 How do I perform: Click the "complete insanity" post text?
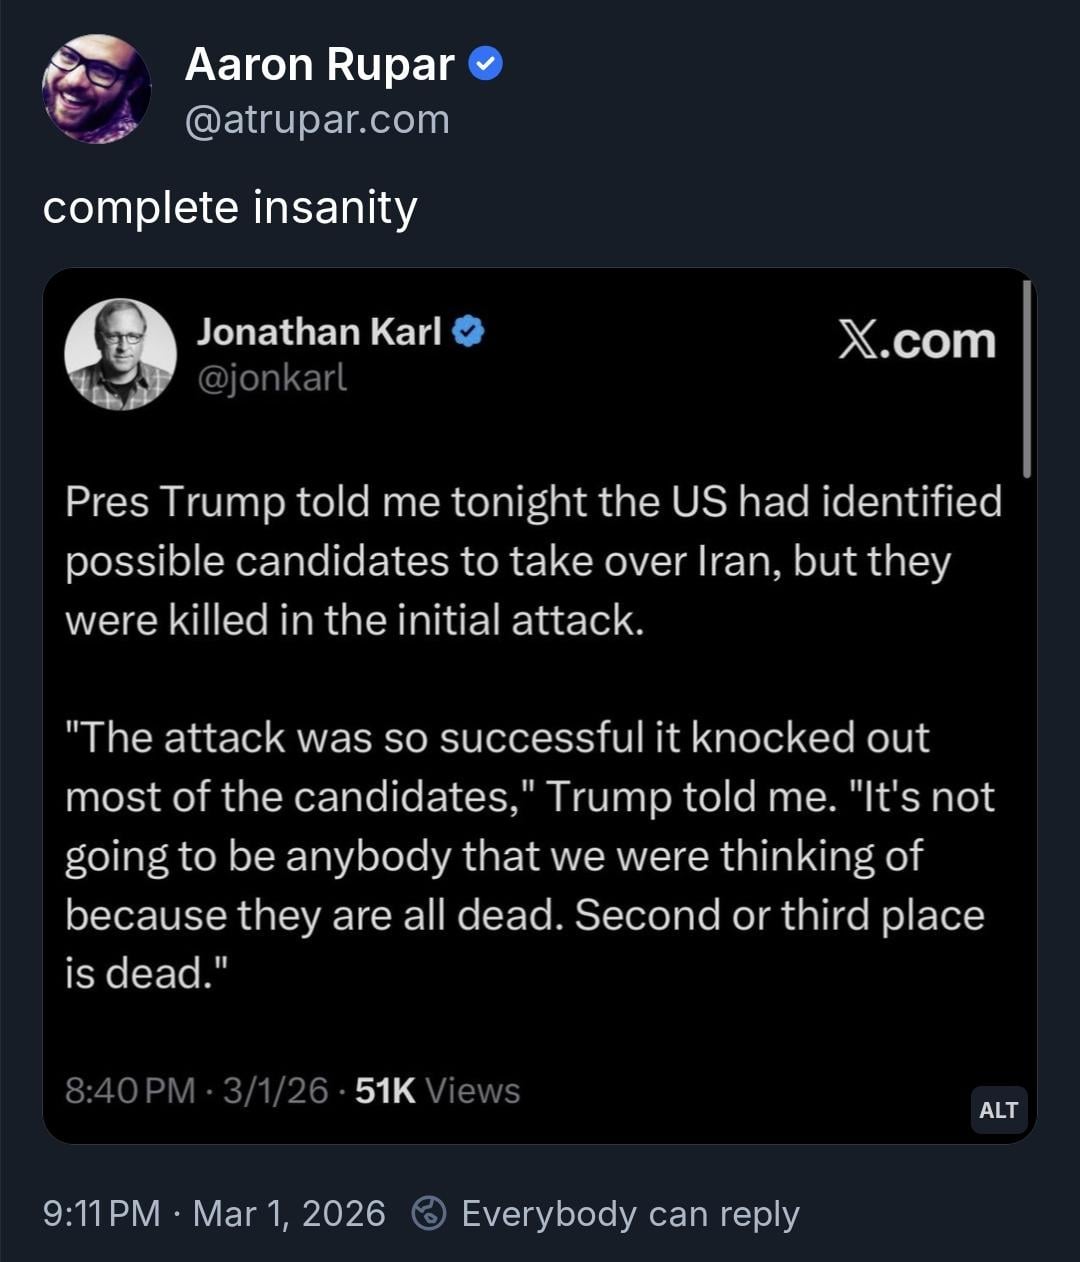[230, 208]
